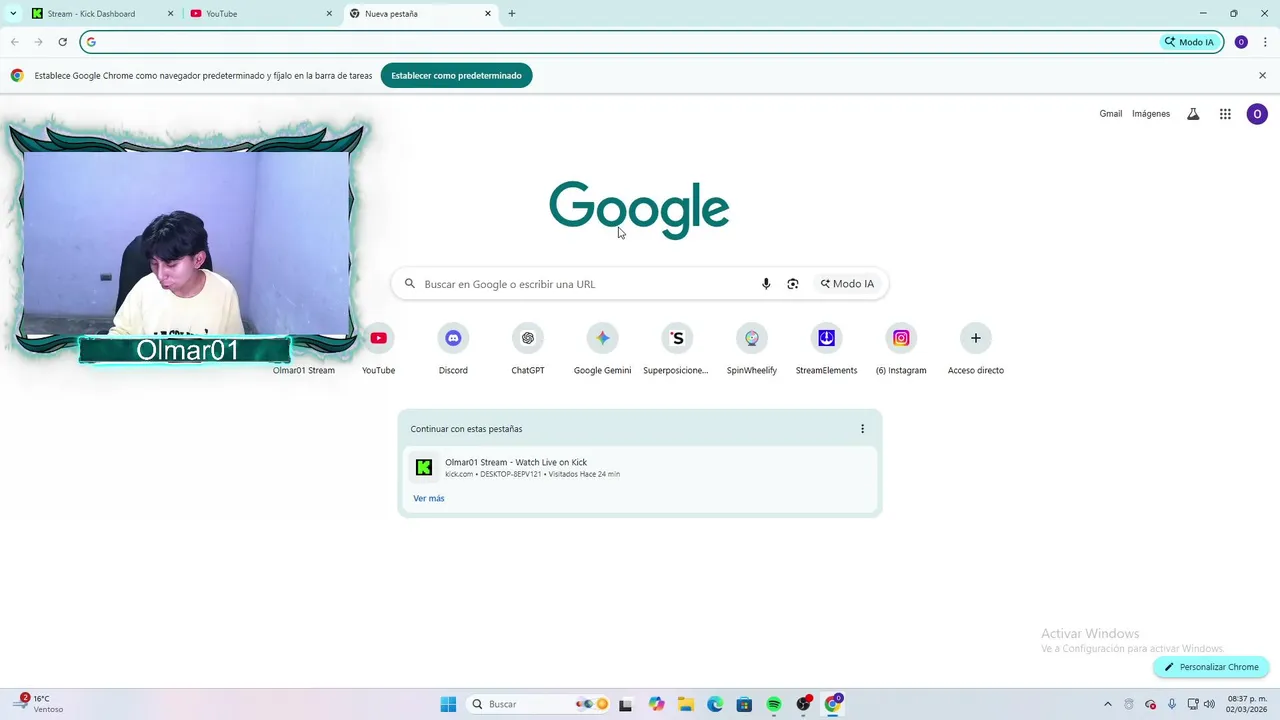Screen dimensions: 1280x720
Task: Open the Olmar01 Stream shortcut label
Action: coord(304,370)
